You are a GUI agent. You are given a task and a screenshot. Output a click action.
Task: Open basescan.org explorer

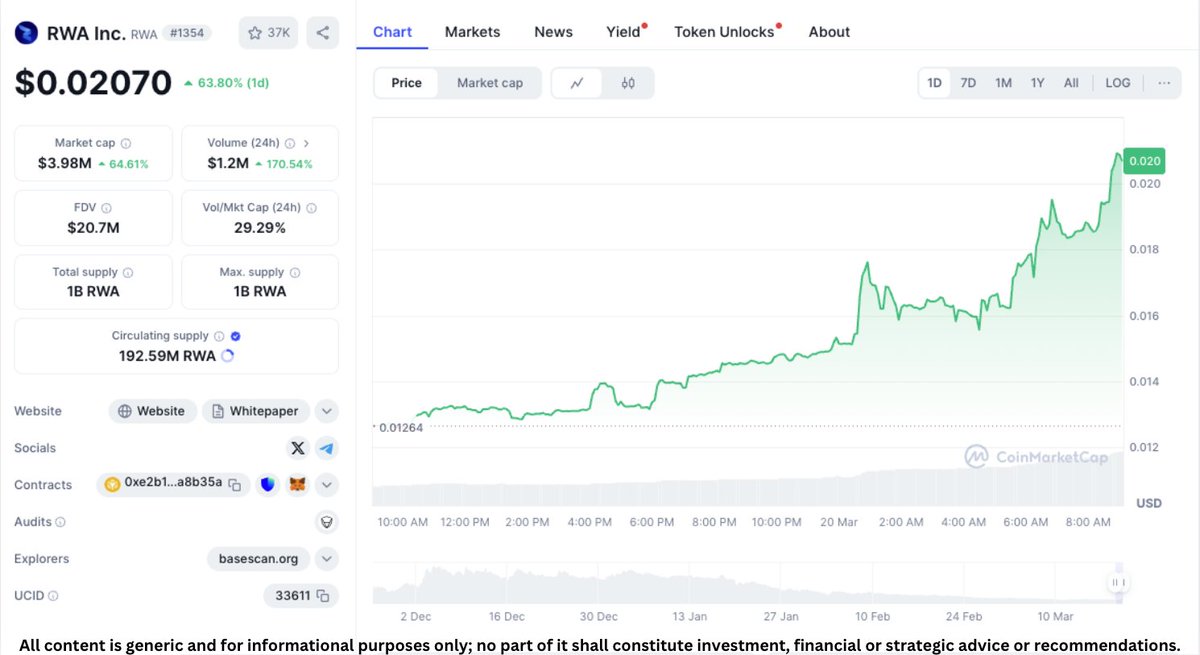tap(258, 559)
